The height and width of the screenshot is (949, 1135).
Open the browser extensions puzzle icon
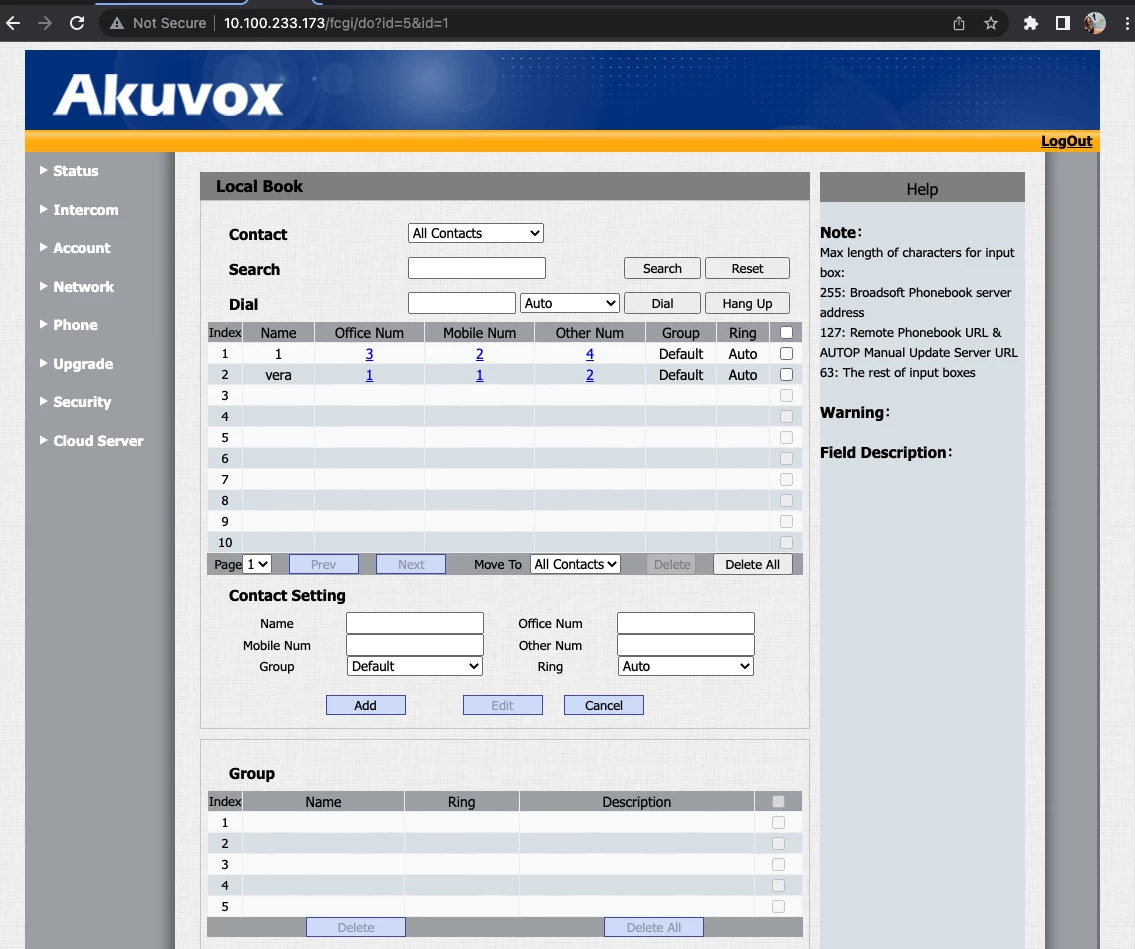(1031, 22)
